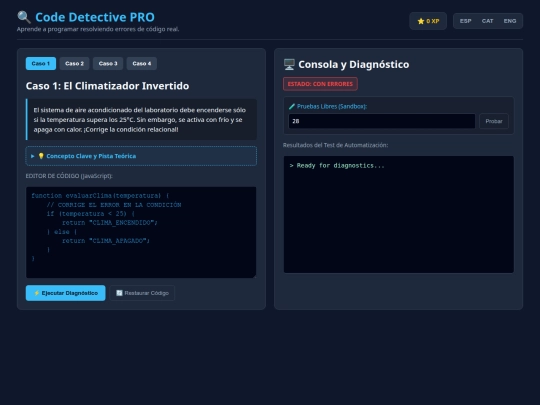Click the test tube Sandbox icon

[292, 106]
